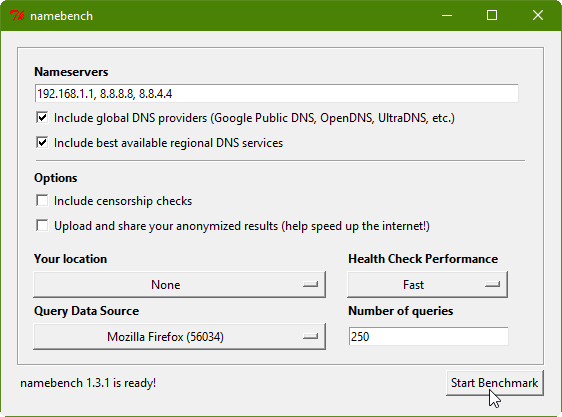The height and width of the screenshot is (417, 562).
Task: Close the namebench window
Action: 538,15
